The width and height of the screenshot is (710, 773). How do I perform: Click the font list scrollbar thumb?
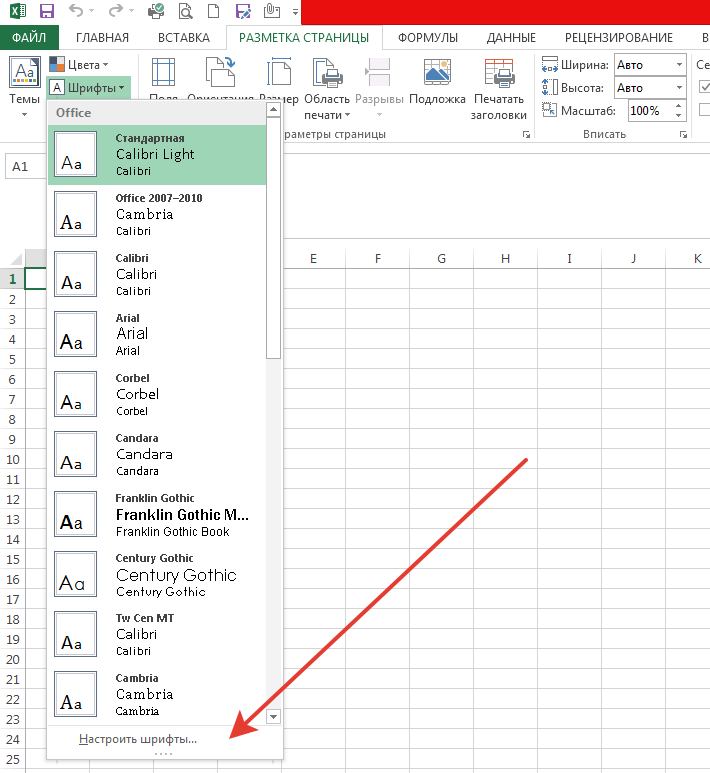[x=273, y=238]
